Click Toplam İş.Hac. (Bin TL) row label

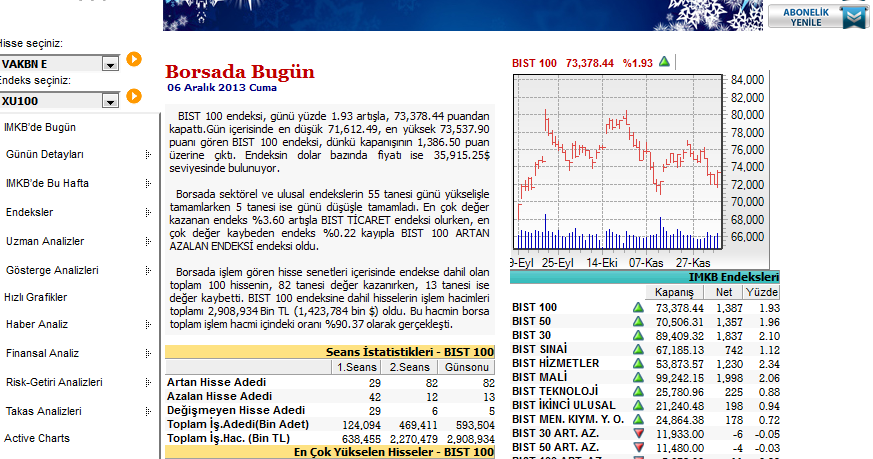pos(228,438)
